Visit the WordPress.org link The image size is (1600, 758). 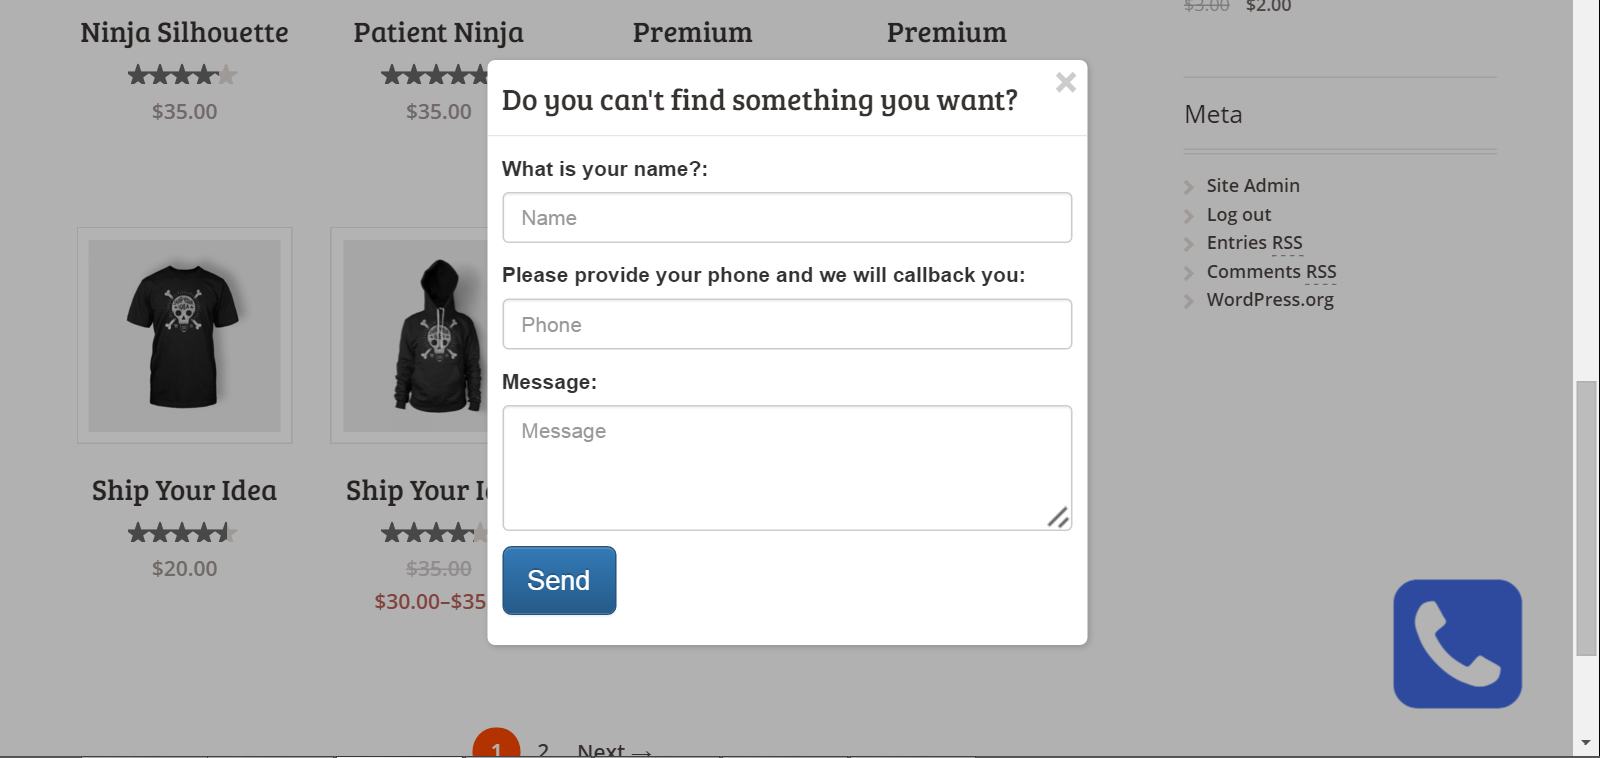pos(1270,300)
